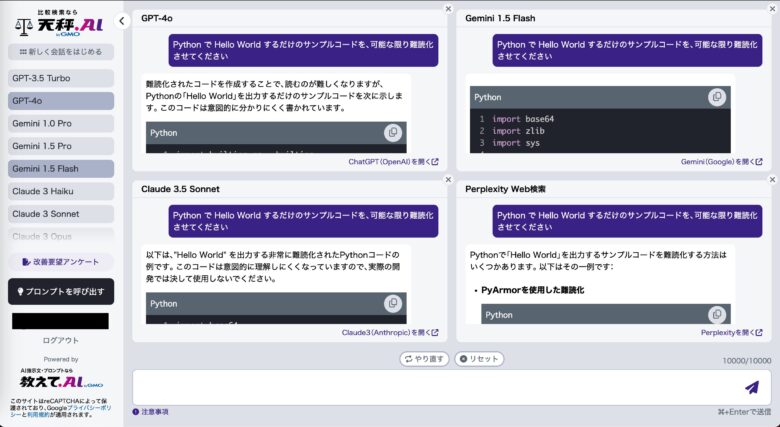This screenshot has width=780, height=427.
Task: Copy the GPT-4o Python code block
Action: 393,133
